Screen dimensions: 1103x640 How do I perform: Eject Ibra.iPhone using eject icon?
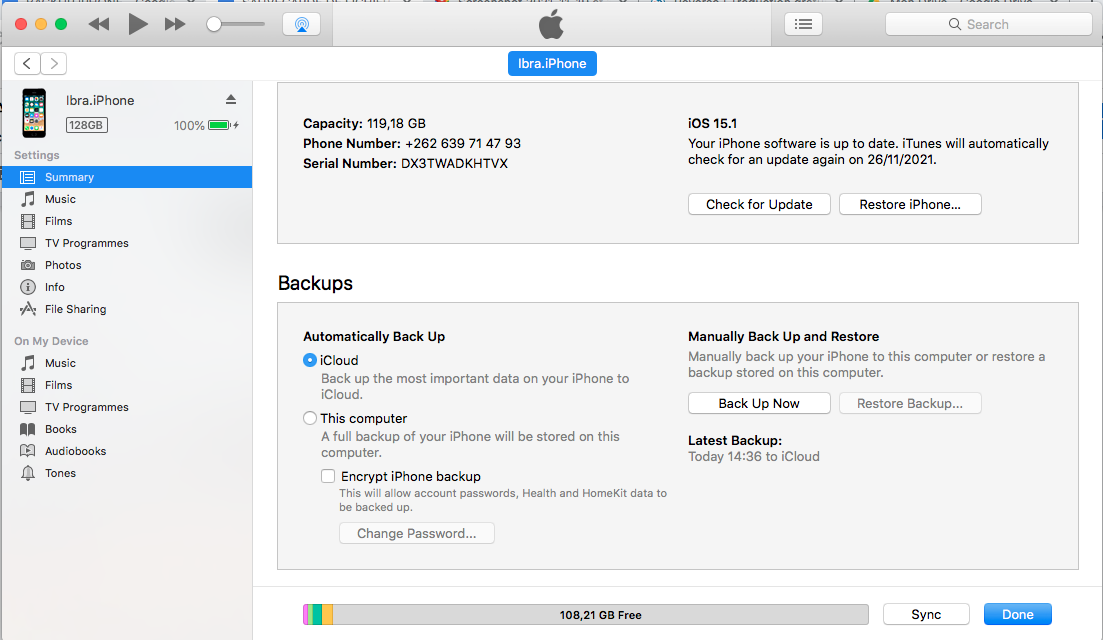pyautogui.click(x=231, y=99)
